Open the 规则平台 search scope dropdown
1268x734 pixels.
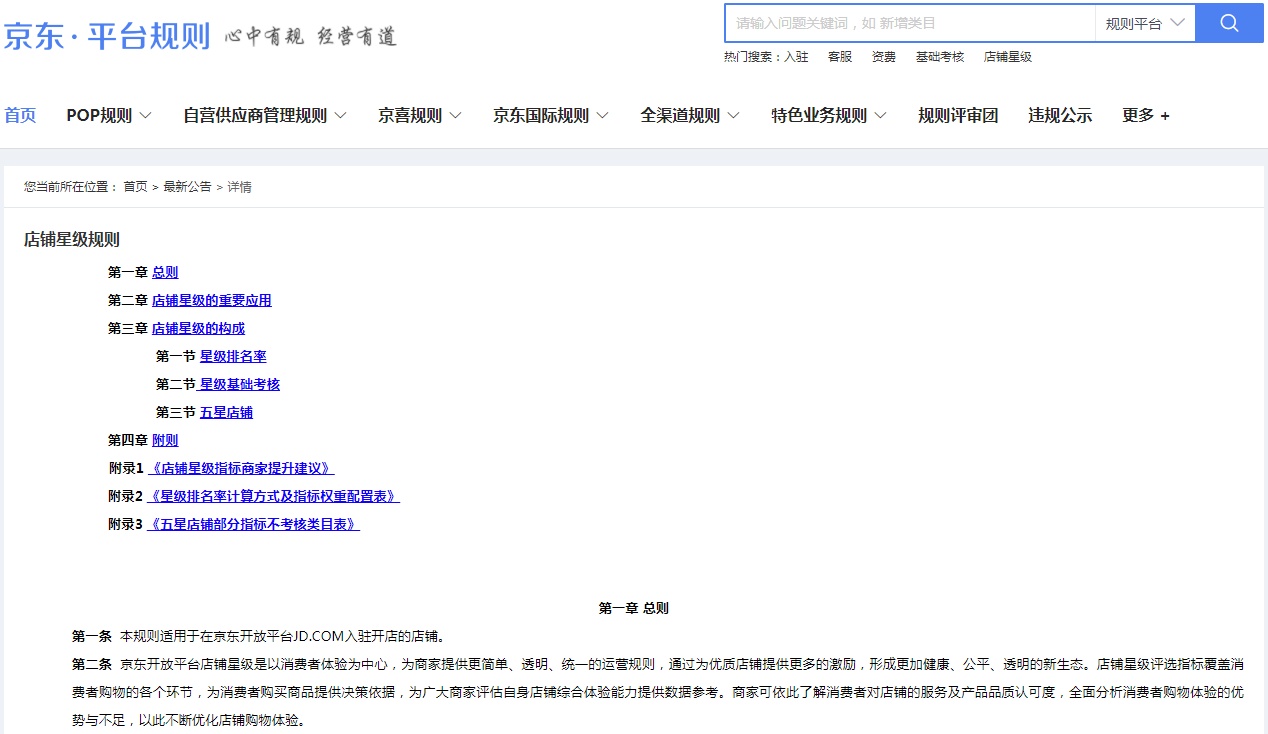coord(1145,23)
